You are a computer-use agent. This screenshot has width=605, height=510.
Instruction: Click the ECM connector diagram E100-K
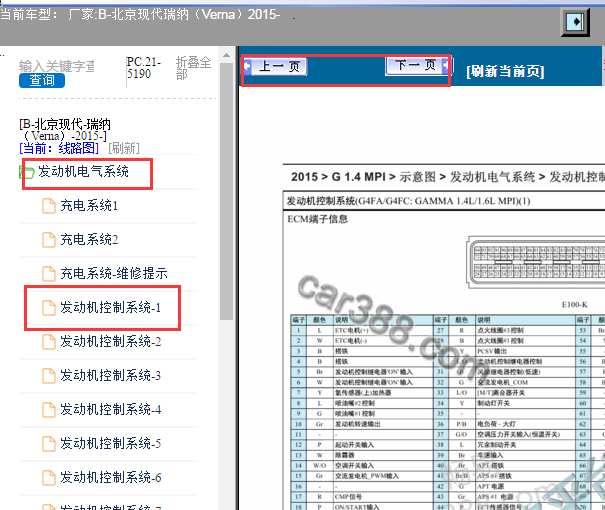(x=536, y=262)
